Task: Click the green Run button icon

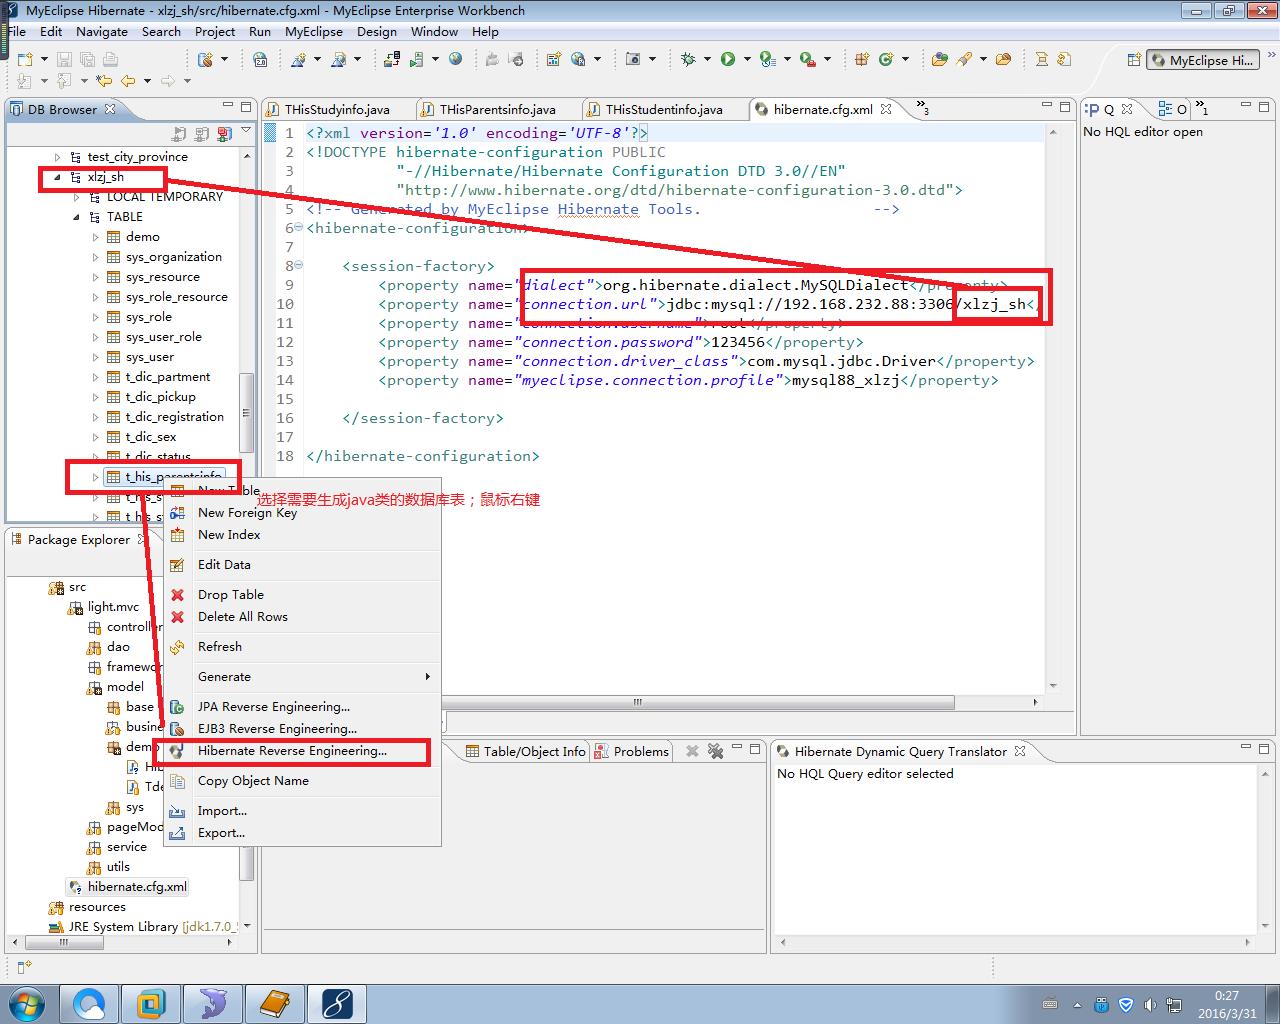Action: click(728, 59)
